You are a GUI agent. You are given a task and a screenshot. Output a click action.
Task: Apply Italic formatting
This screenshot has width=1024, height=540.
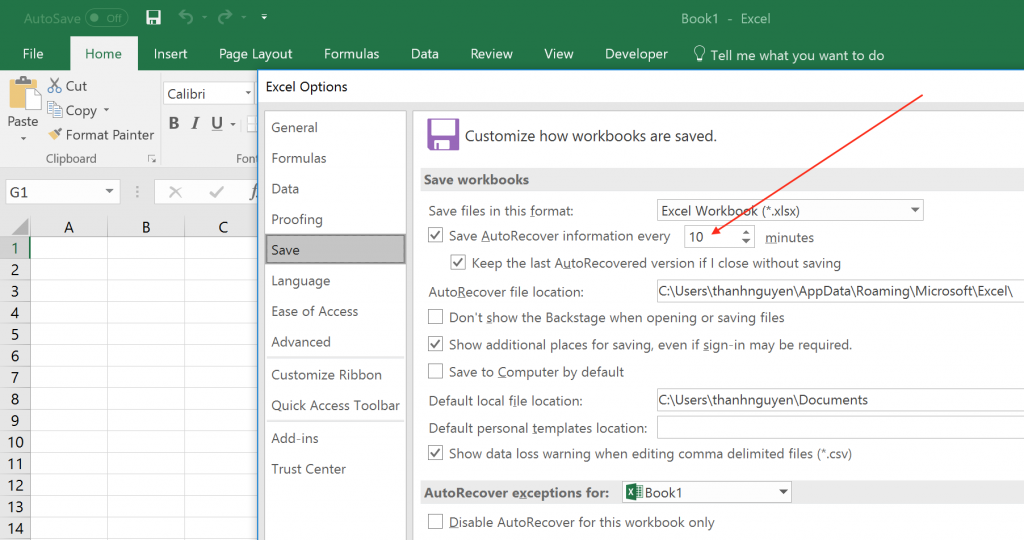pos(195,123)
